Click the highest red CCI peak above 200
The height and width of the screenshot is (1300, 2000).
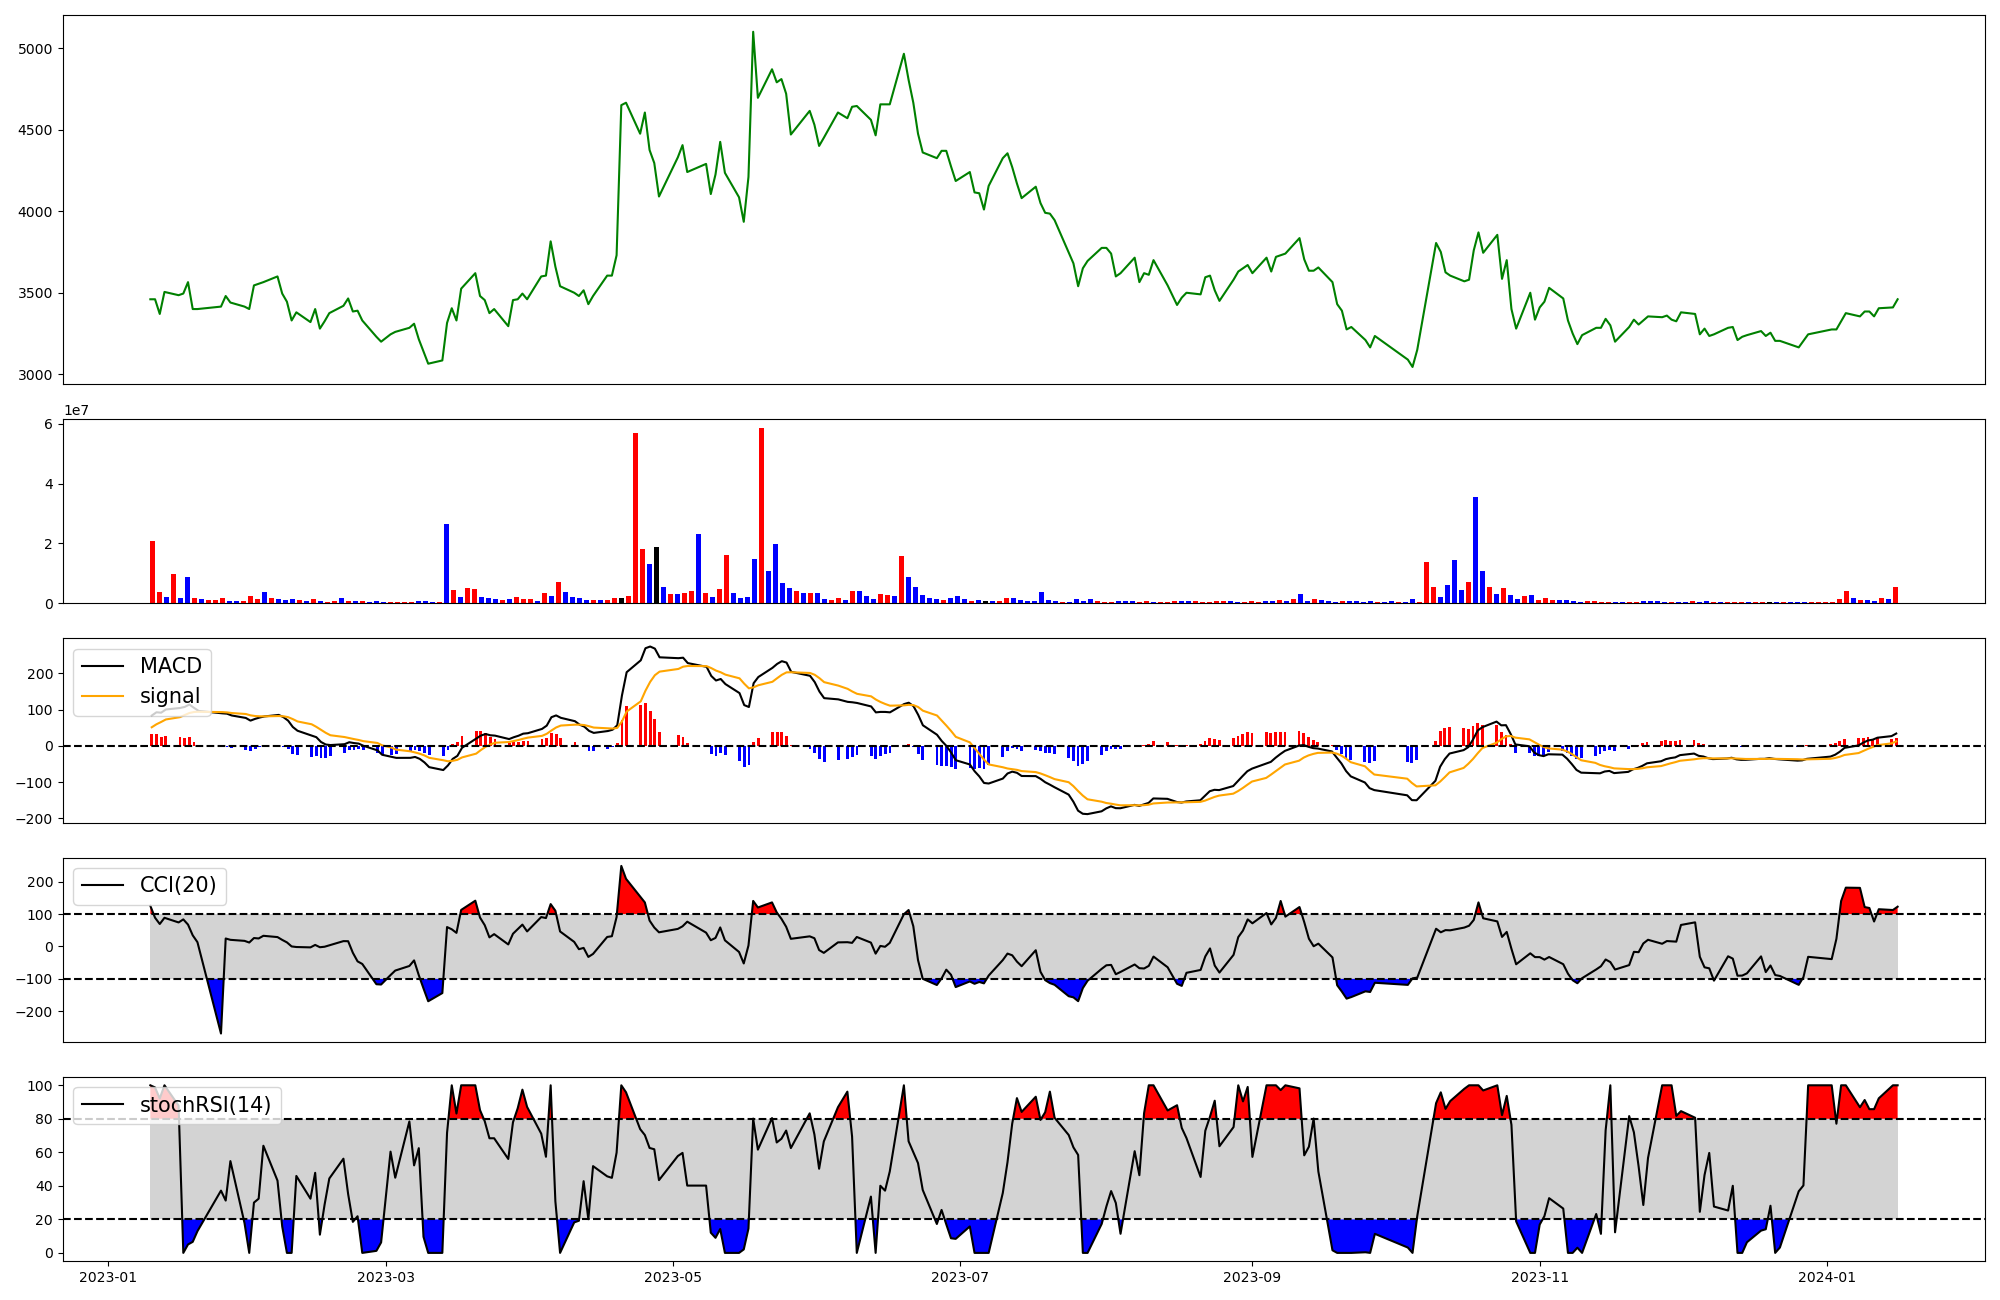tap(621, 868)
